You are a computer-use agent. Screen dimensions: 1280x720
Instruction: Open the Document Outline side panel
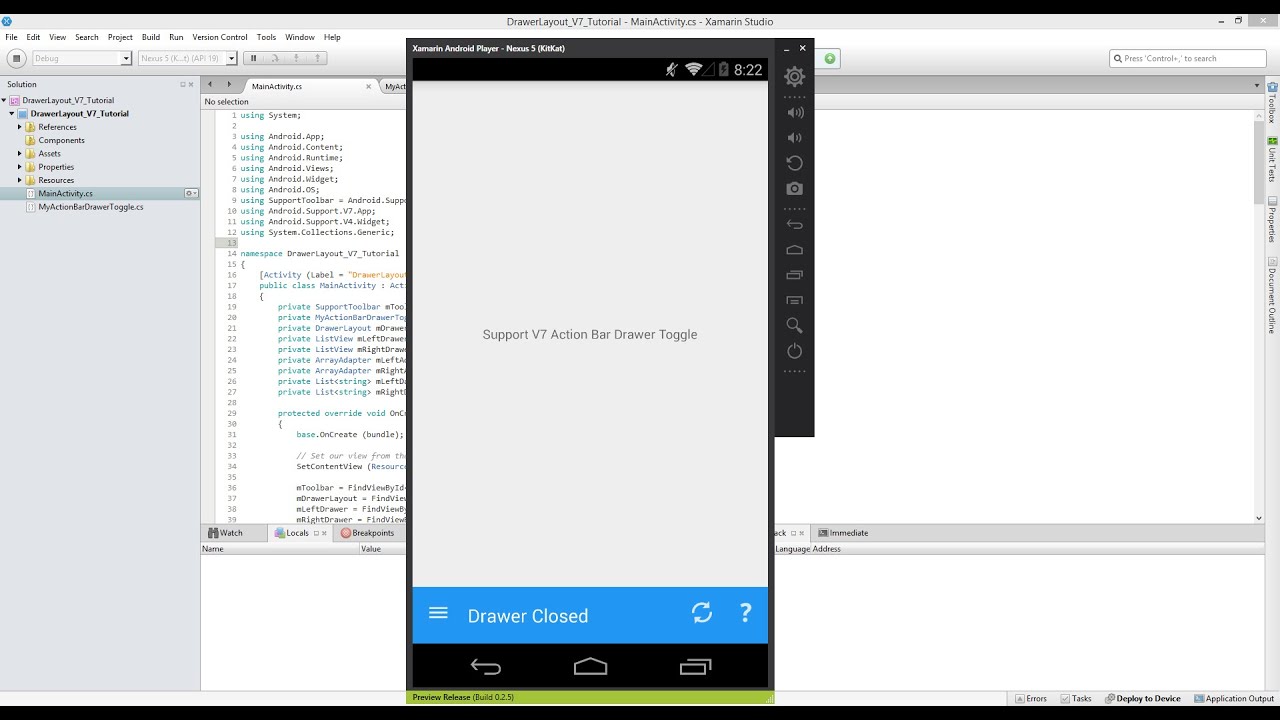click(1272, 295)
